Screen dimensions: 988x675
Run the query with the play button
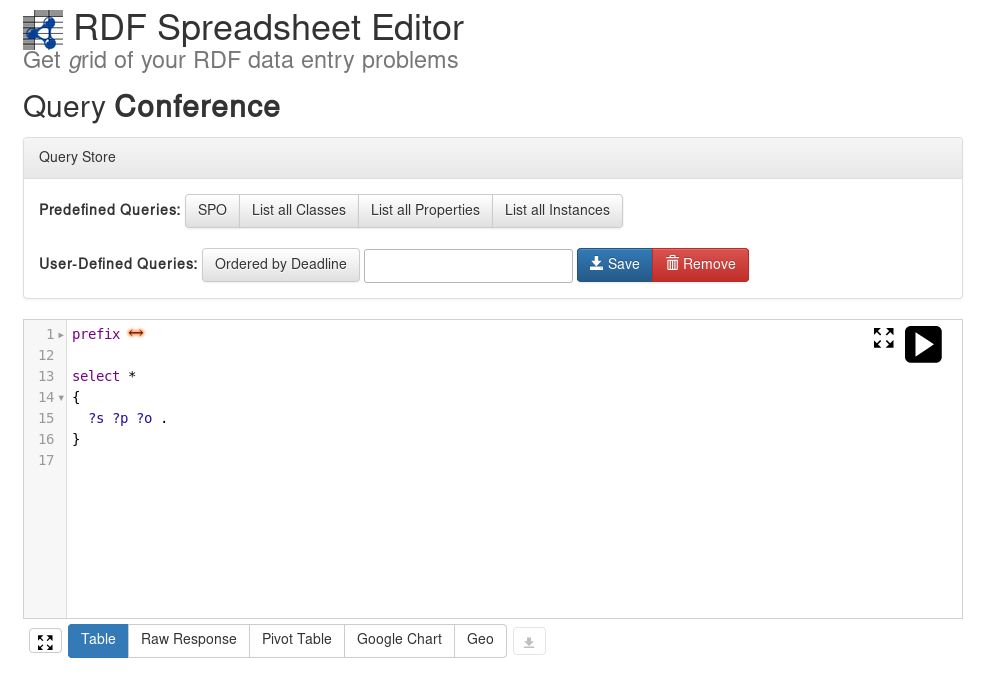coord(923,344)
